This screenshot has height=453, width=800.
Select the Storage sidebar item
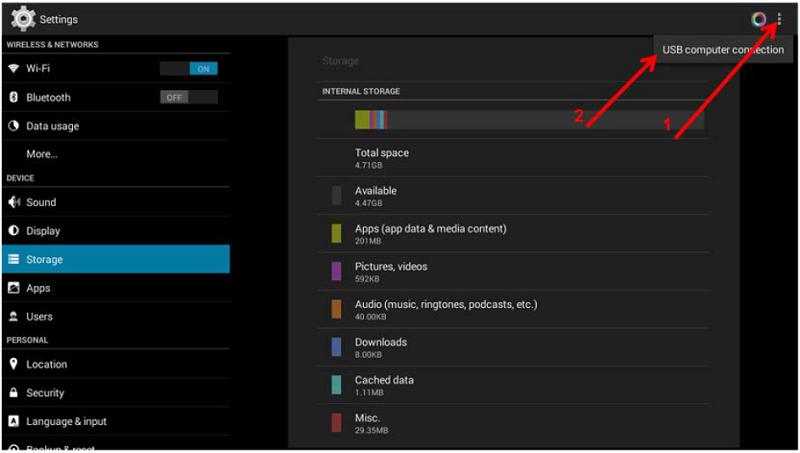coord(114,259)
